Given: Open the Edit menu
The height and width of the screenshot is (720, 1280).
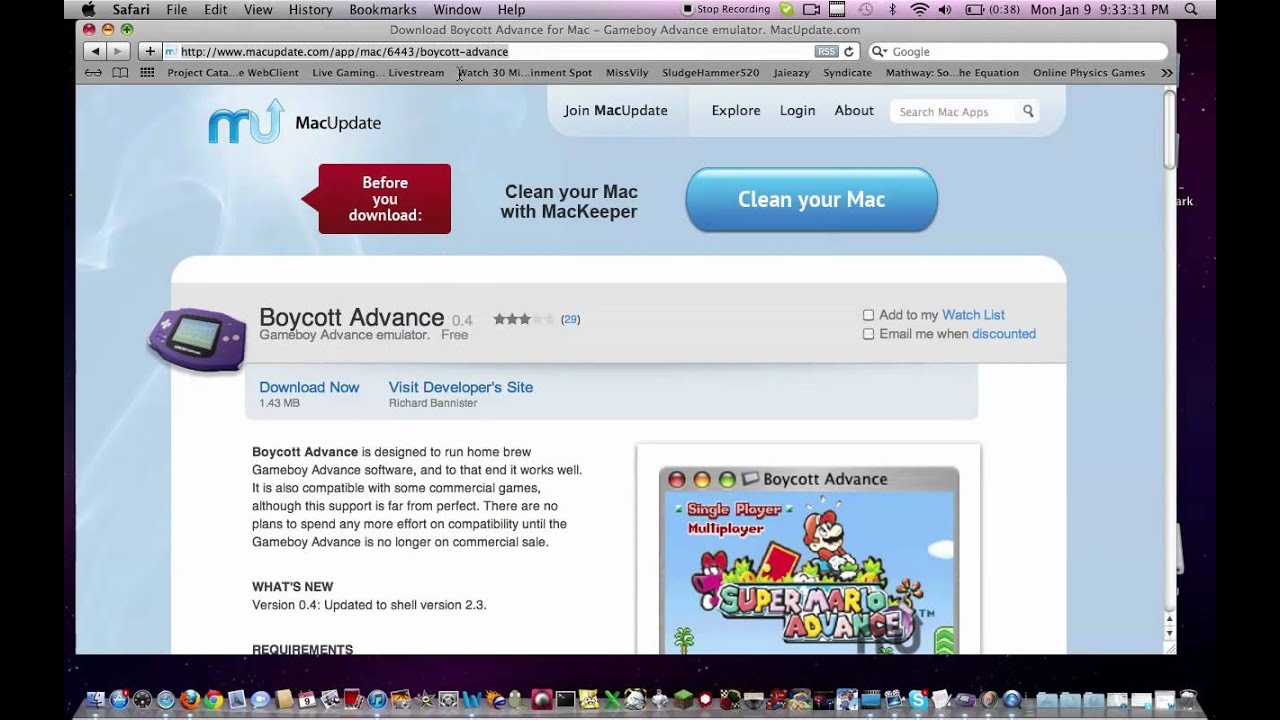Looking at the screenshot, I should tap(215, 10).
